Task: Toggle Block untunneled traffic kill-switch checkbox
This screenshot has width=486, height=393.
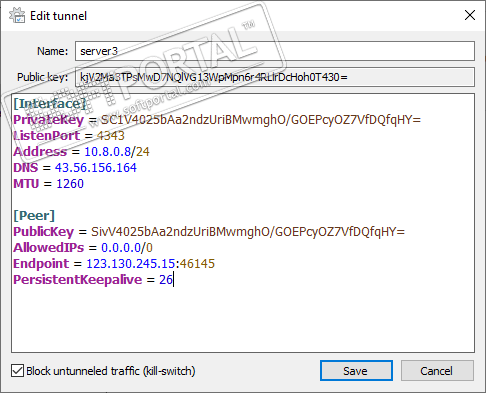Action: point(17,371)
